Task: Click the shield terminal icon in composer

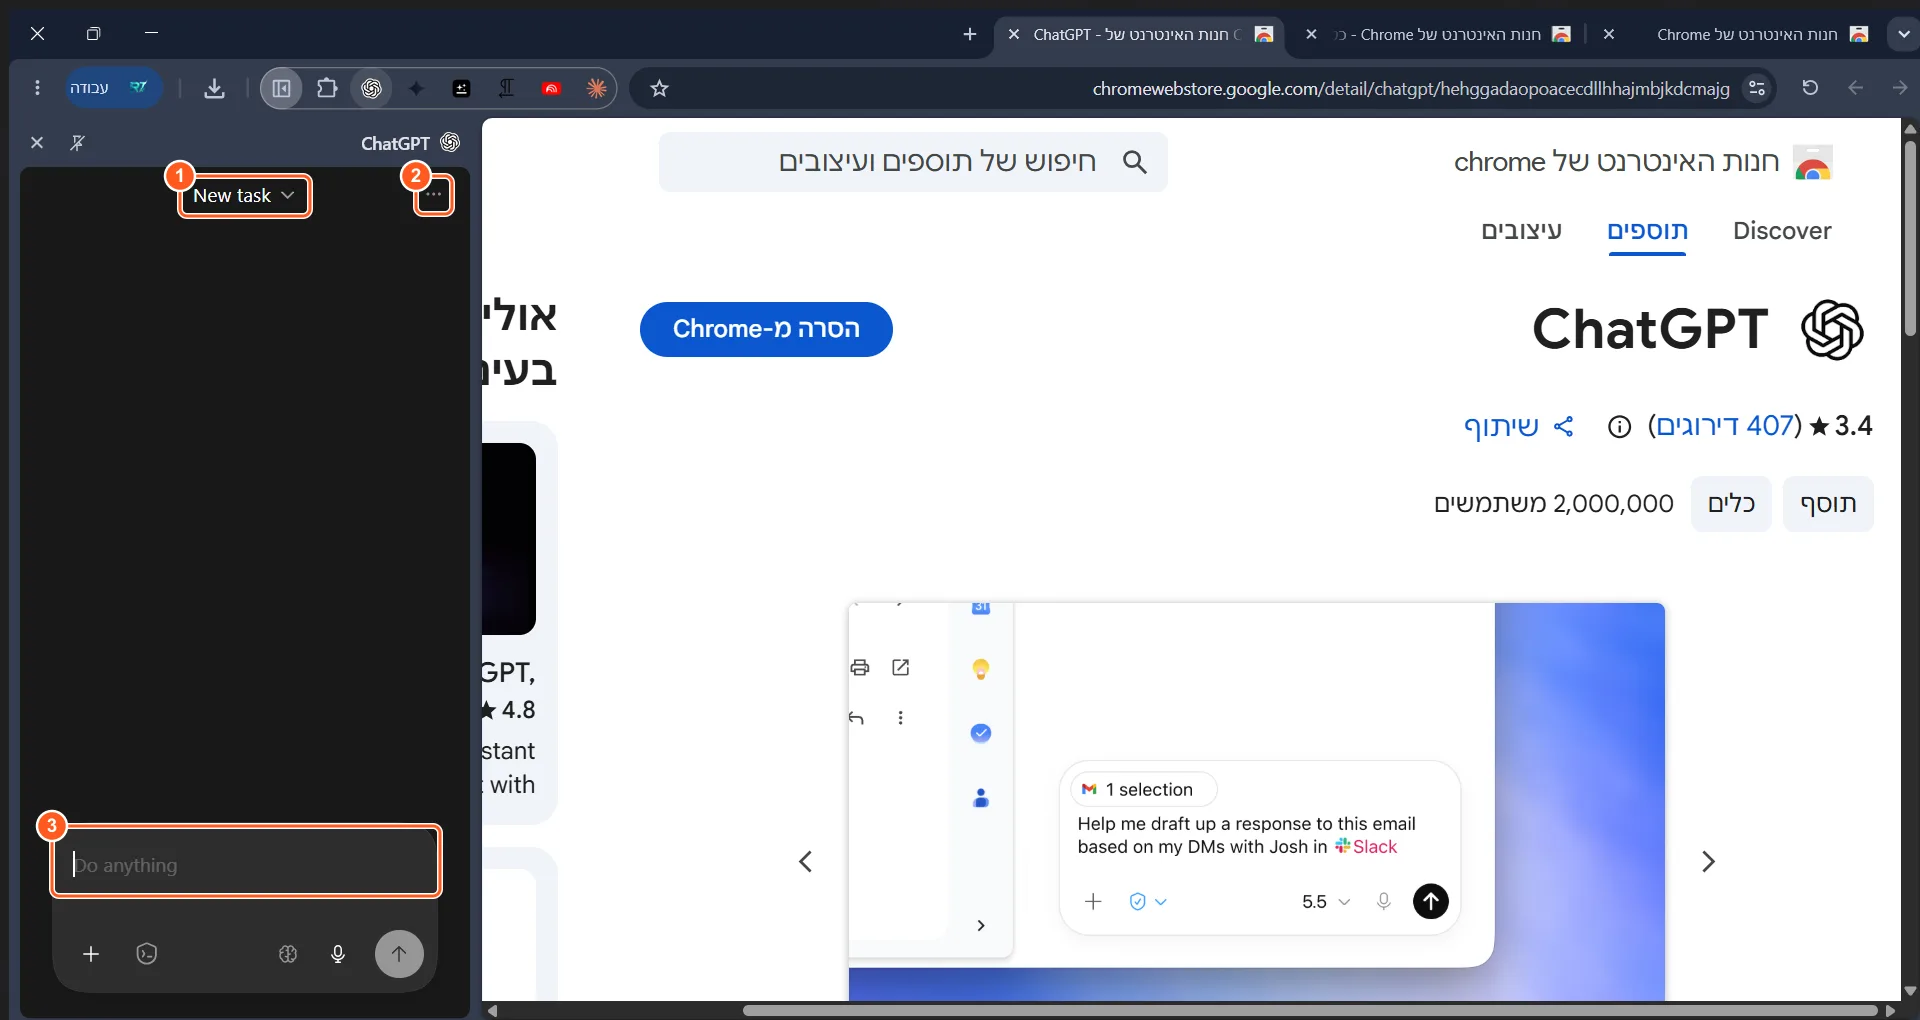Action: click(x=147, y=954)
